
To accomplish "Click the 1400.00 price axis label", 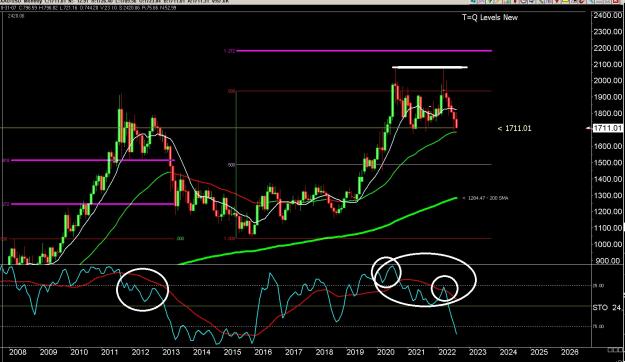I will tap(607, 179).
